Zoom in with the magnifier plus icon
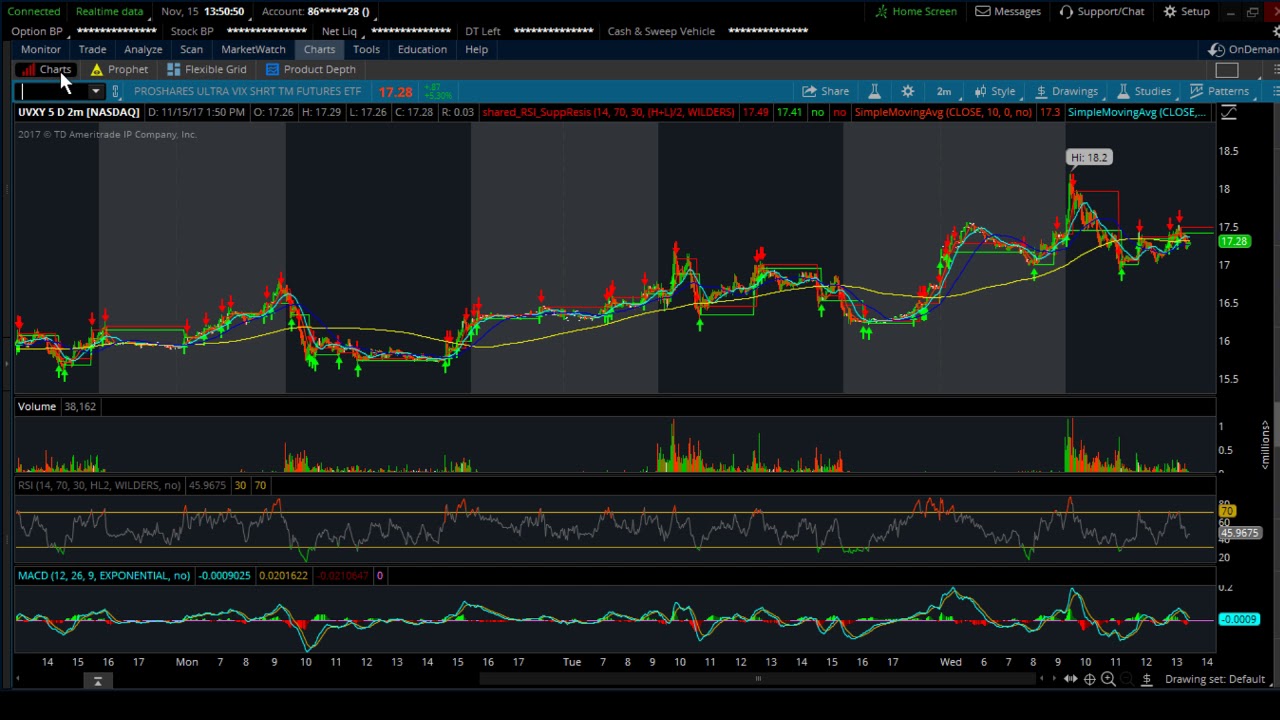 [x=1108, y=679]
